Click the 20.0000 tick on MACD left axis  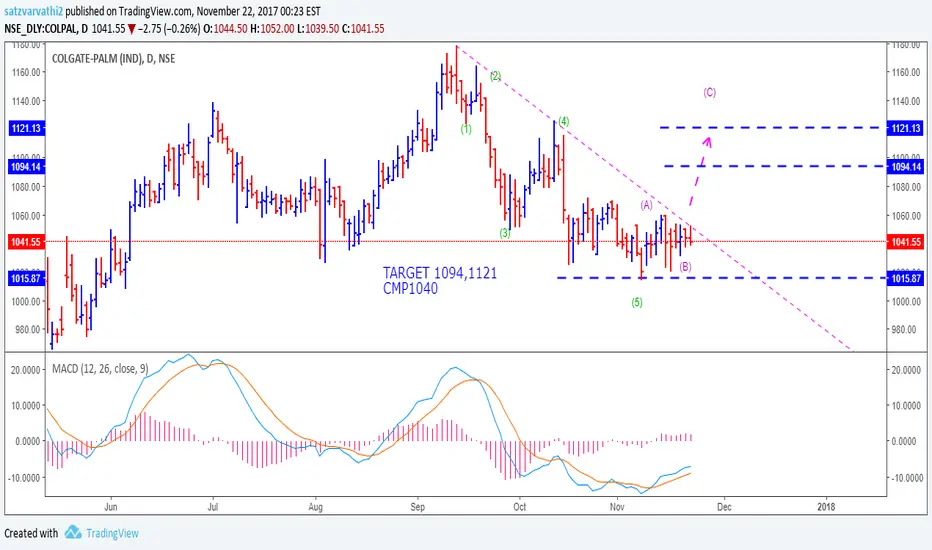26,370
